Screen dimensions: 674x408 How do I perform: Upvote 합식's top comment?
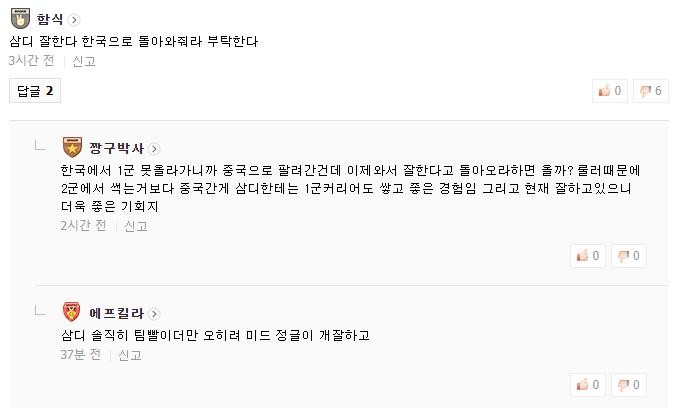pos(610,91)
